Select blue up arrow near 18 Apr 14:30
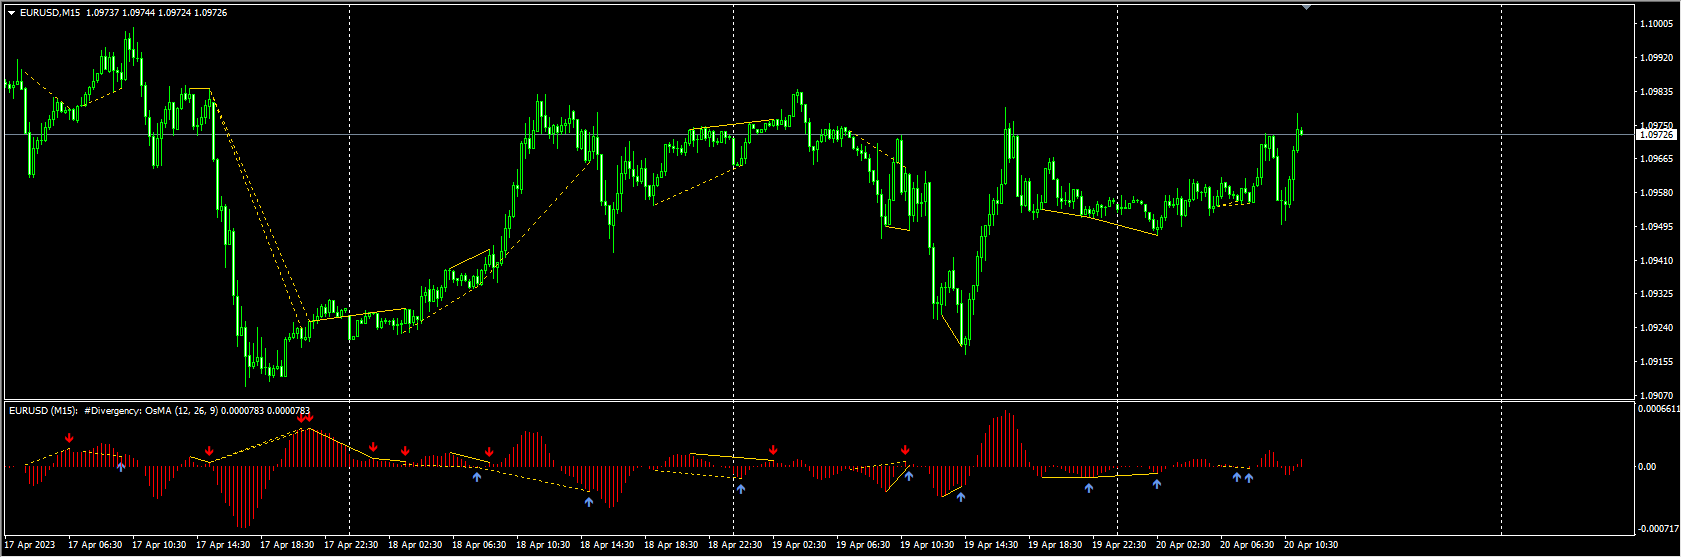 pyautogui.click(x=589, y=502)
